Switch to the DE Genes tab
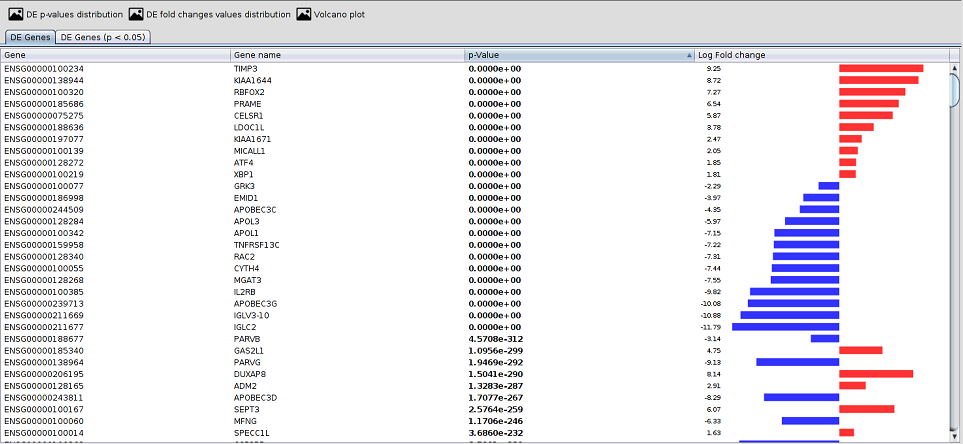 click(x=29, y=37)
